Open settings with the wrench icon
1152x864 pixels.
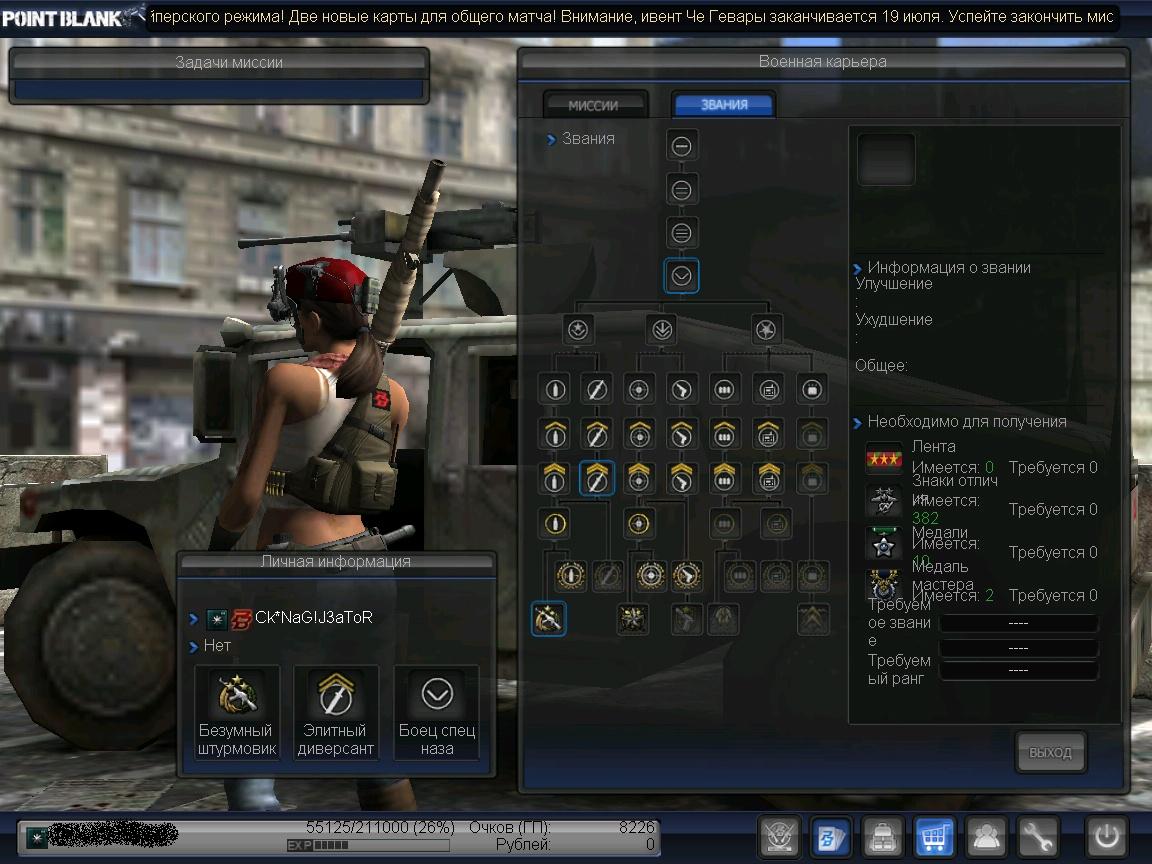point(1039,836)
